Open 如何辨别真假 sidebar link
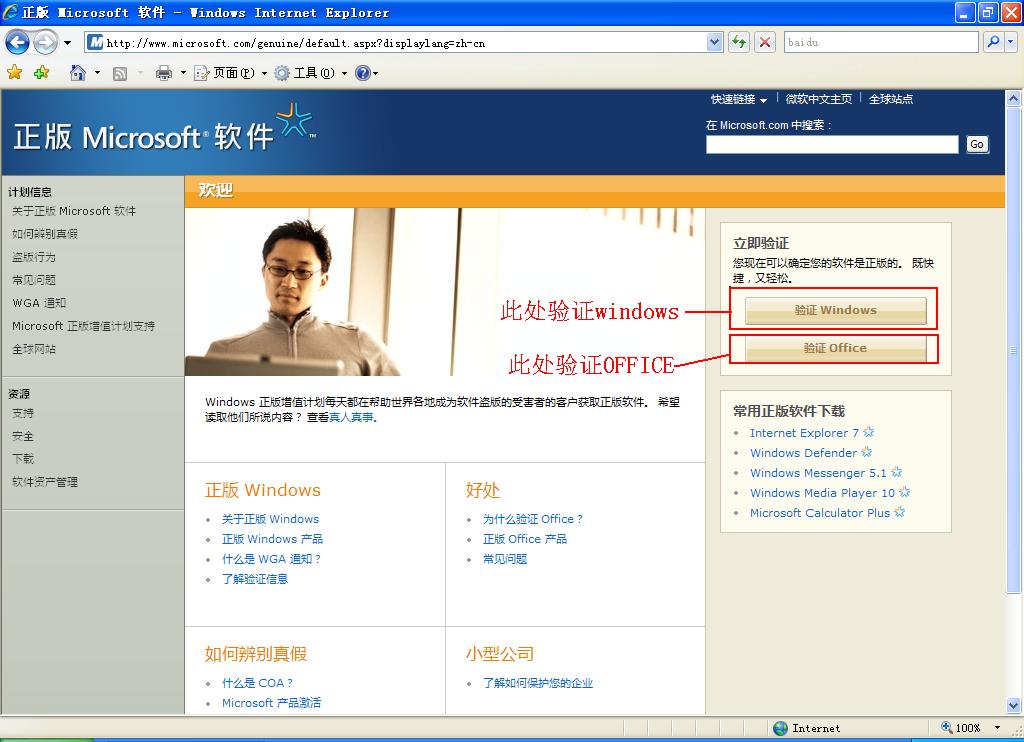Screen dimensions: 1024x742 coord(44,234)
